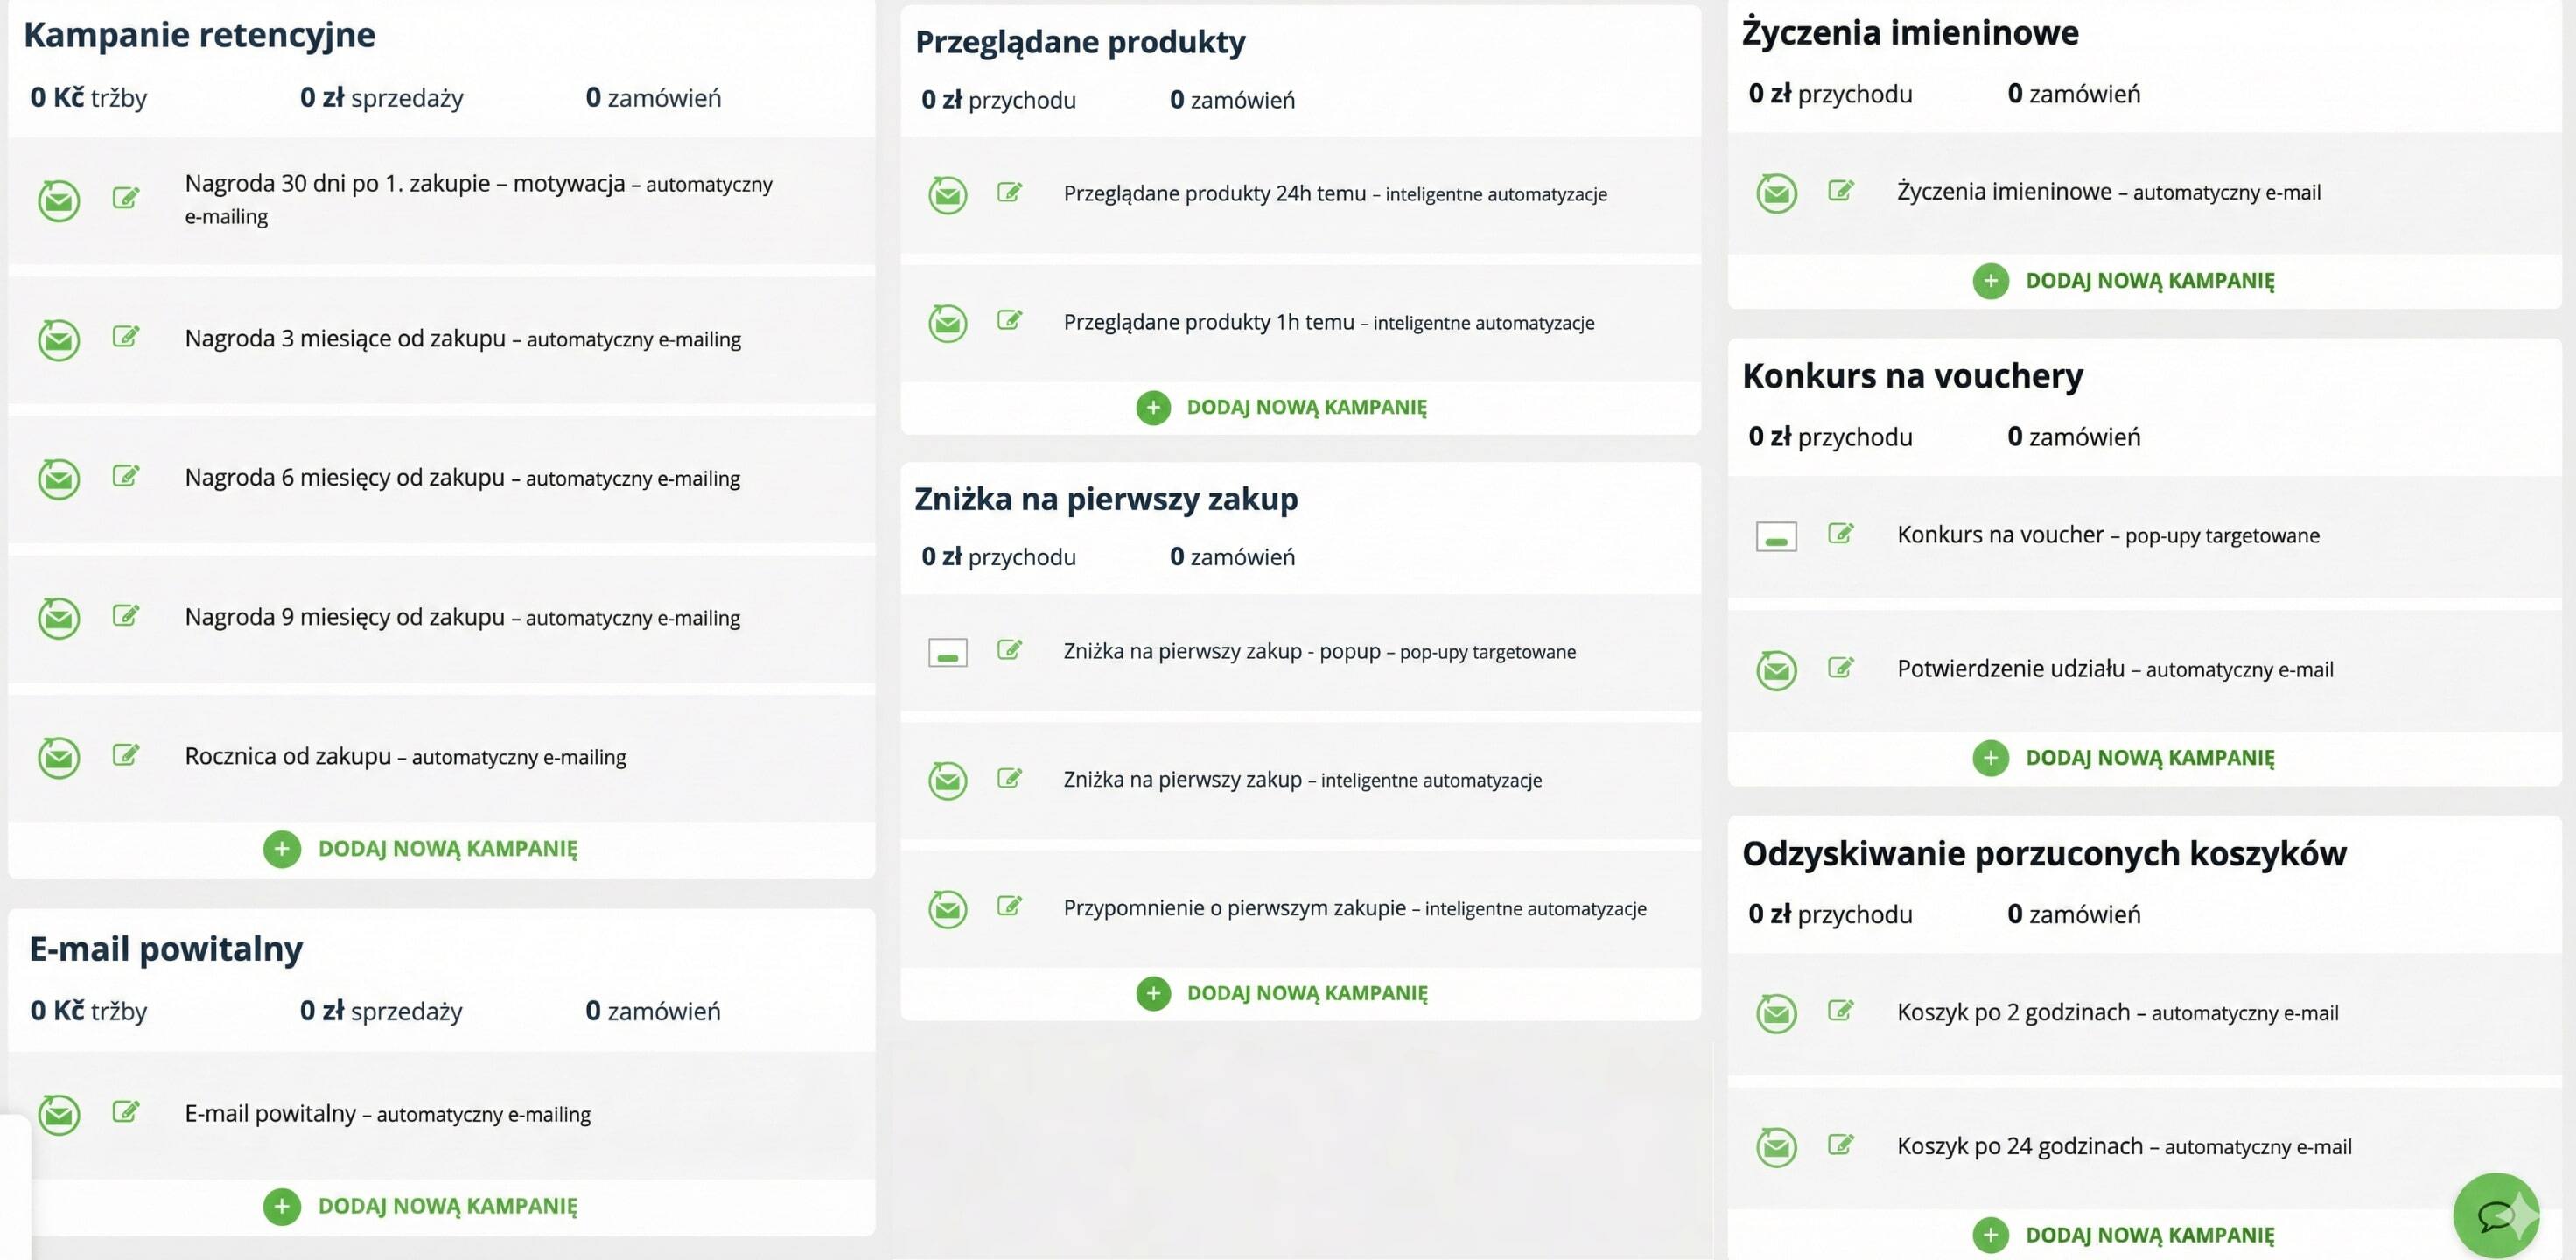The height and width of the screenshot is (1260, 2576).
Task: Open the chat support bubble icon
Action: pyautogui.click(x=2496, y=1215)
